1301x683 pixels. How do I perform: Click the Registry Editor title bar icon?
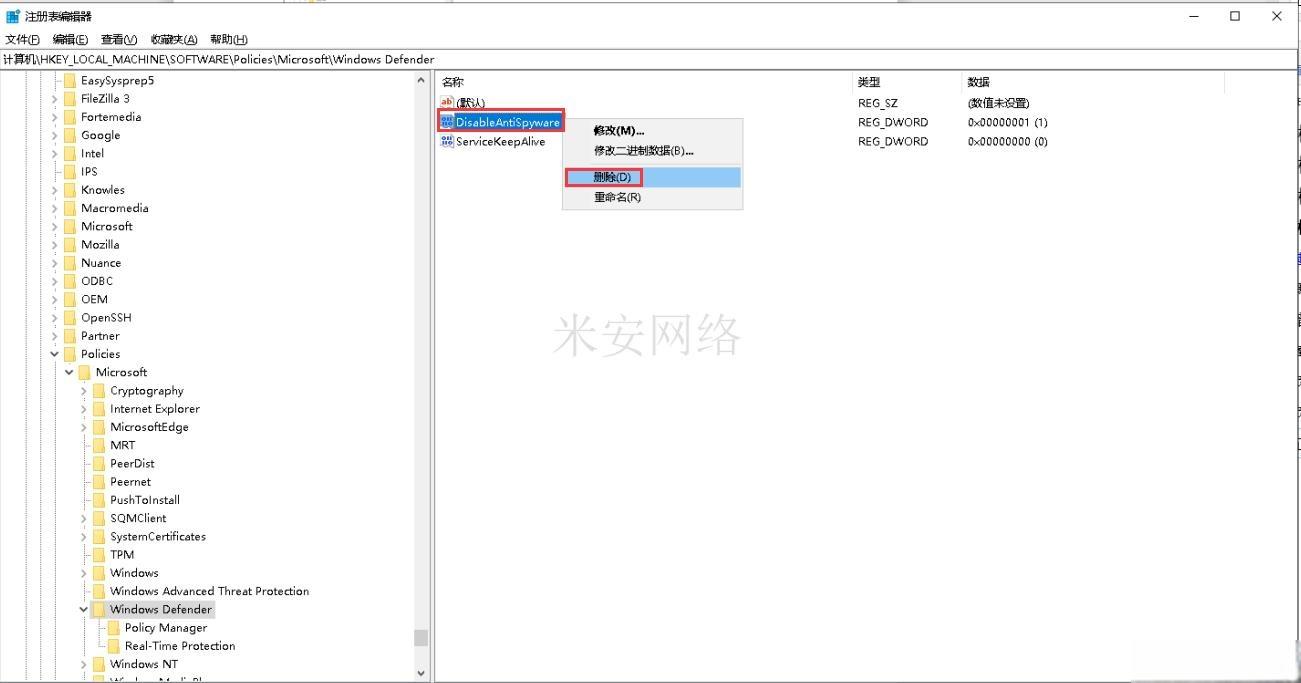pyautogui.click(x=13, y=16)
